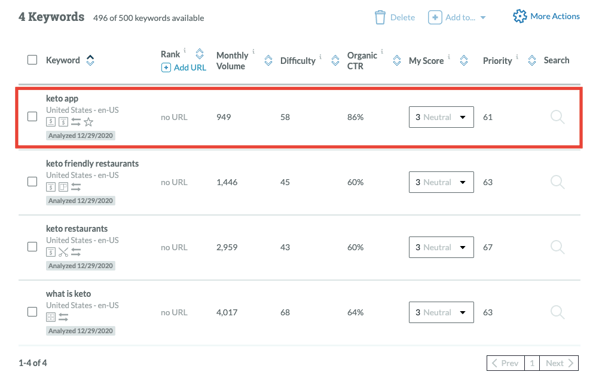Click priority value 67
This screenshot has width=602, height=381.
tap(488, 247)
